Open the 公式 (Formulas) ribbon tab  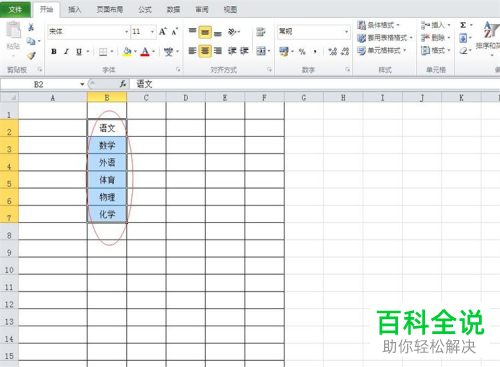(x=145, y=10)
